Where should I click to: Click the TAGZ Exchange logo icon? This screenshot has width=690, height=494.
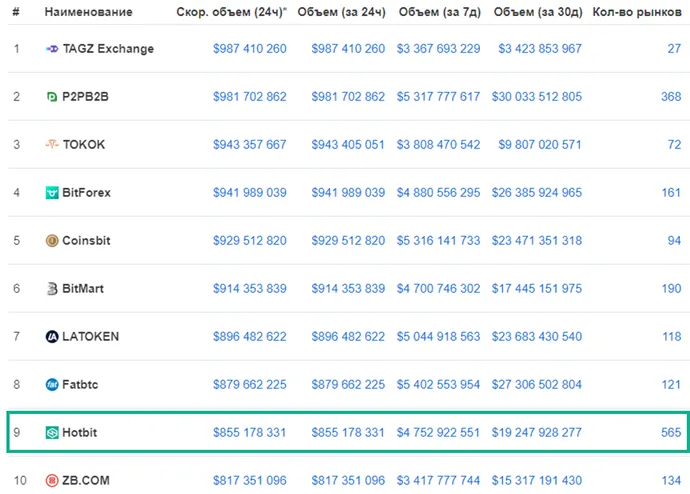[52, 49]
